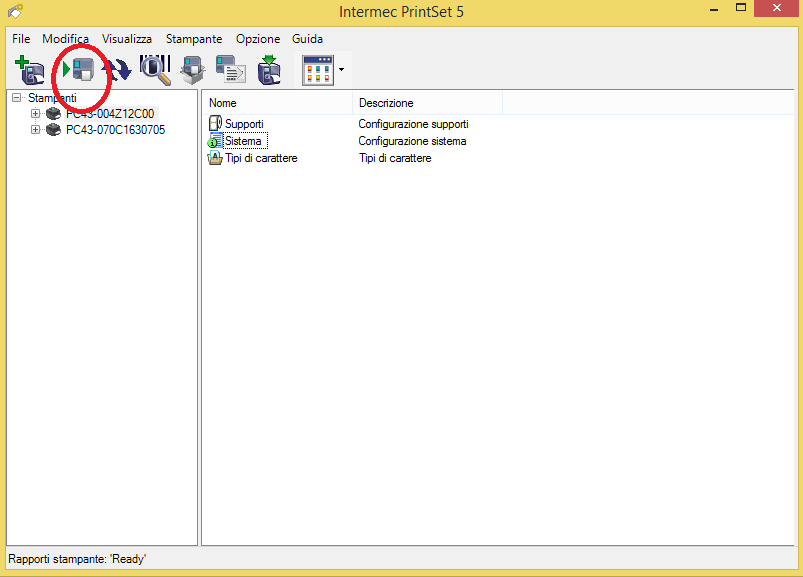
Task: Close the Intermec PrintSet 5 window
Action: coord(776,8)
